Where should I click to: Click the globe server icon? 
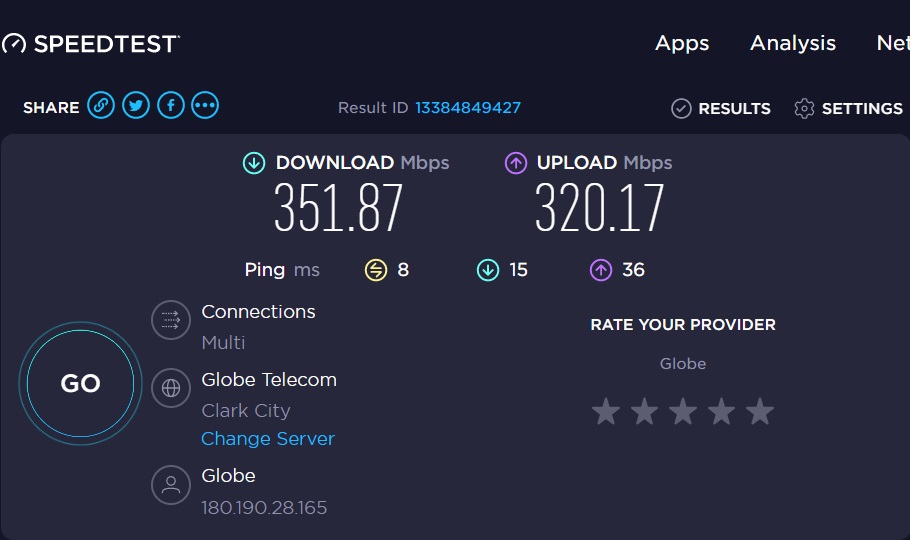(x=171, y=388)
